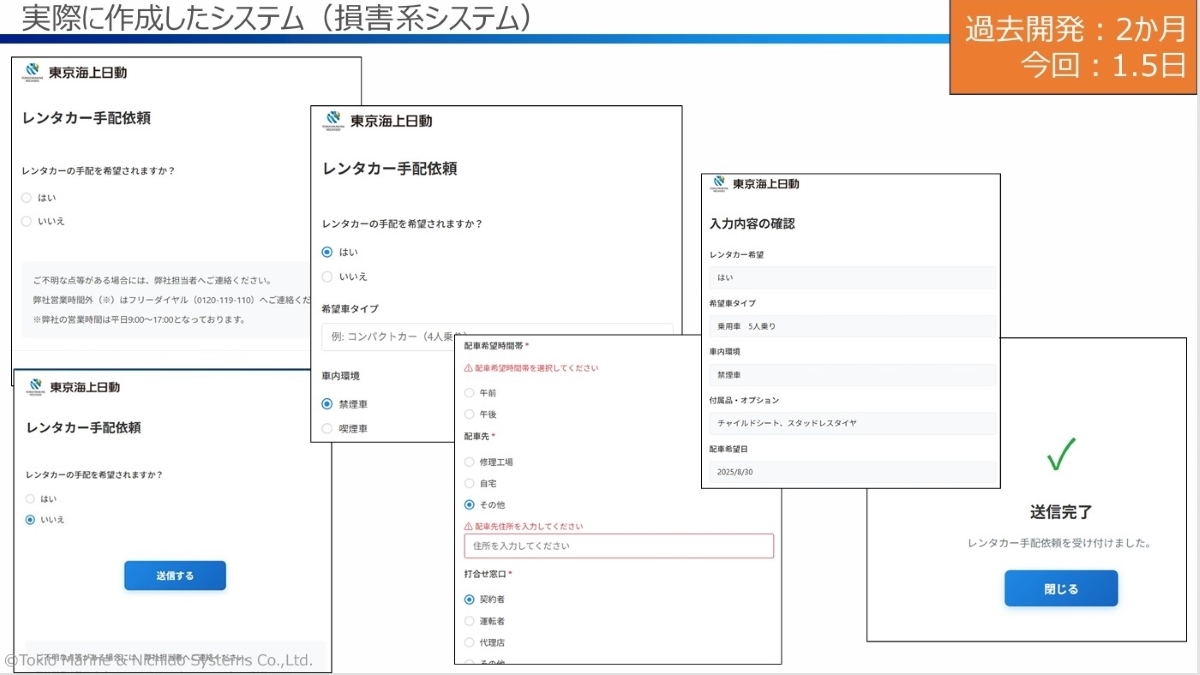
Task: Choose the 喫煙車 radio option
Action: point(327,428)
